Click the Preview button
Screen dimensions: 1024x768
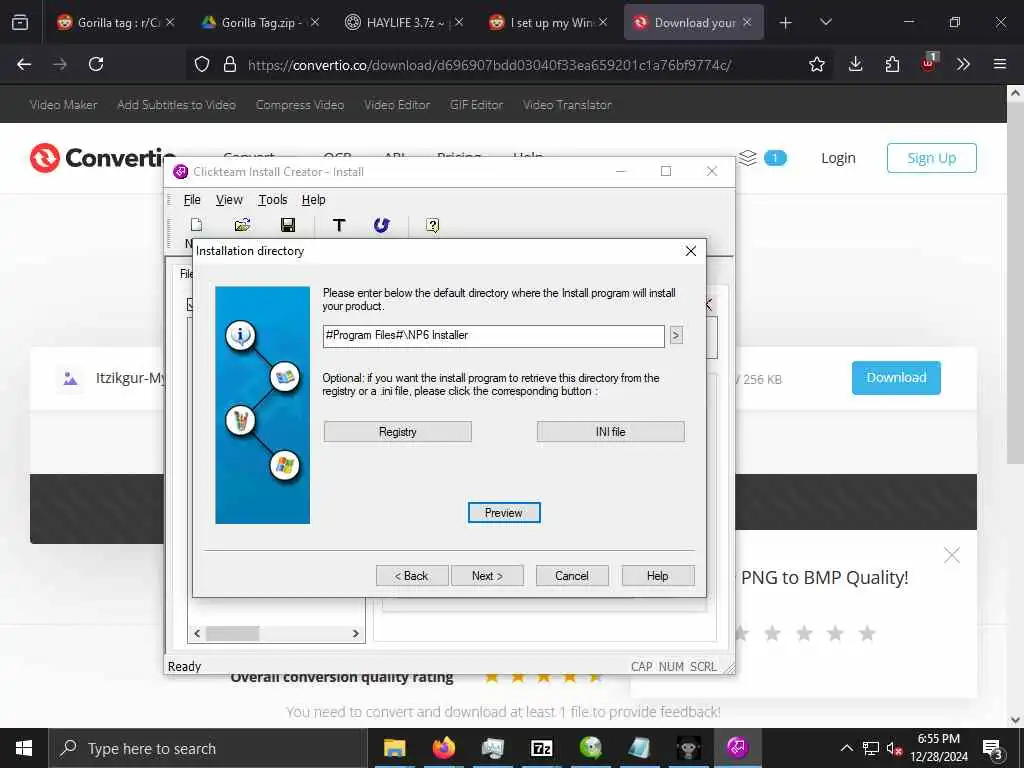click(x=504, y=513)
